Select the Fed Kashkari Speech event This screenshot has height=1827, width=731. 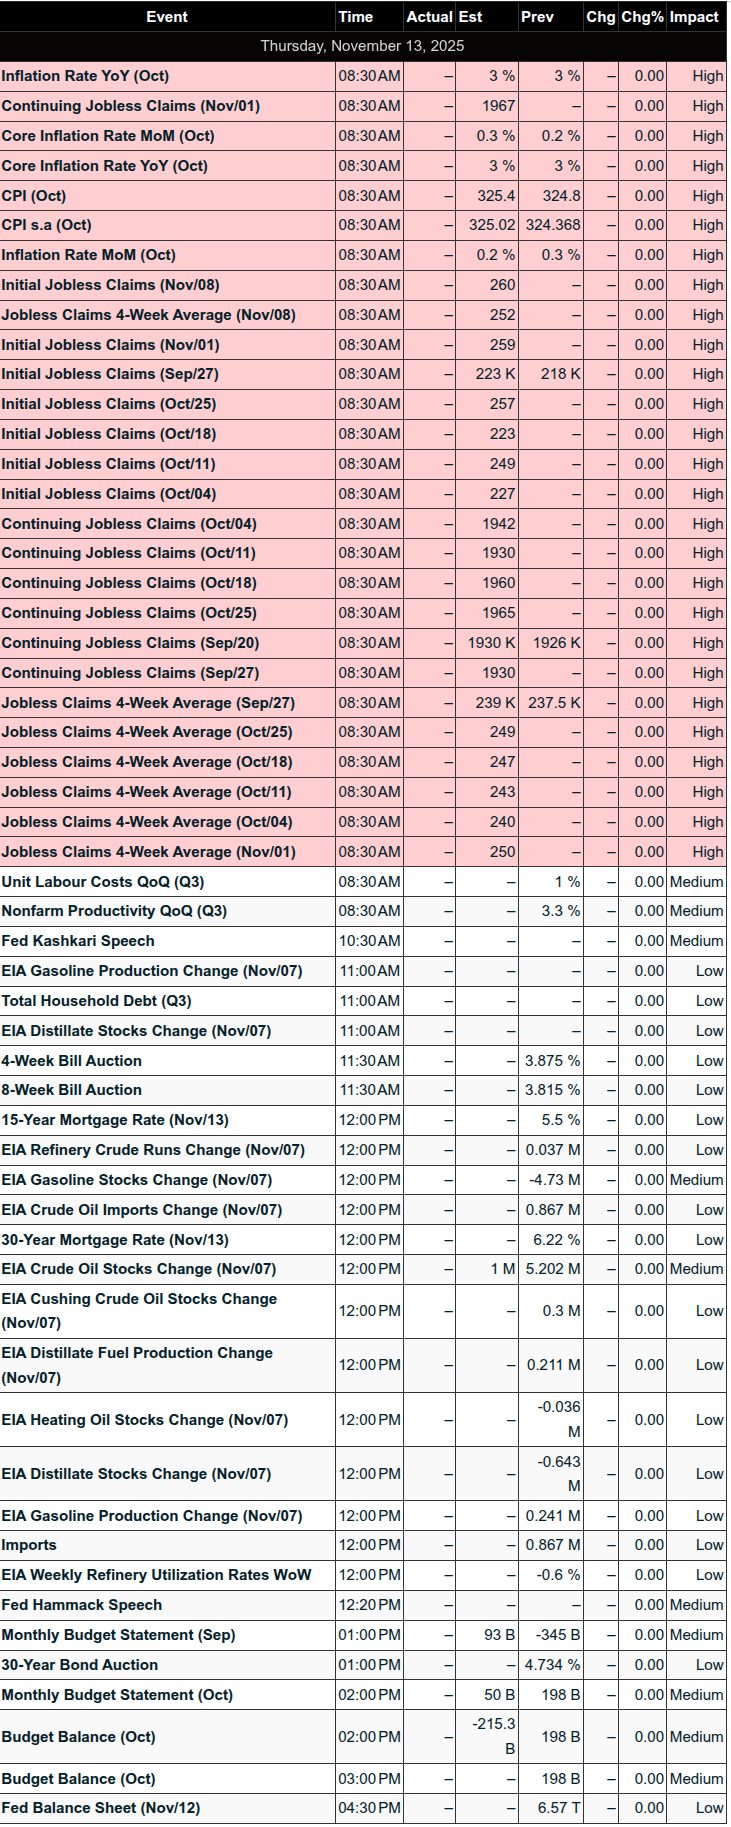78,941
